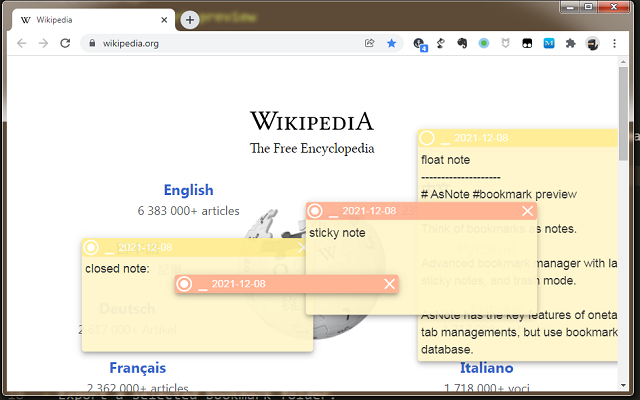Click the page scrollbar up arrow
Viewport: 640px width, 400px height.
pyautogui.click(x=623, y=62)
